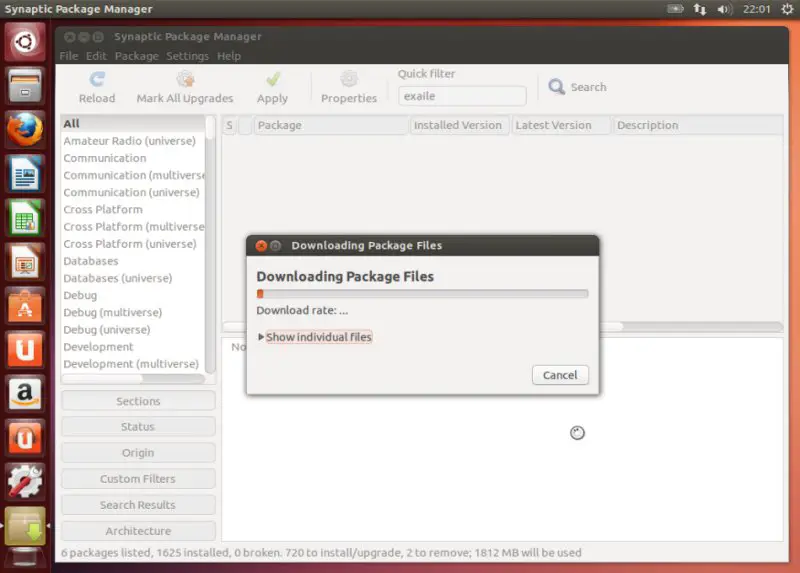Sort by Description column header

pyautogui.click(x=697, y=125)
